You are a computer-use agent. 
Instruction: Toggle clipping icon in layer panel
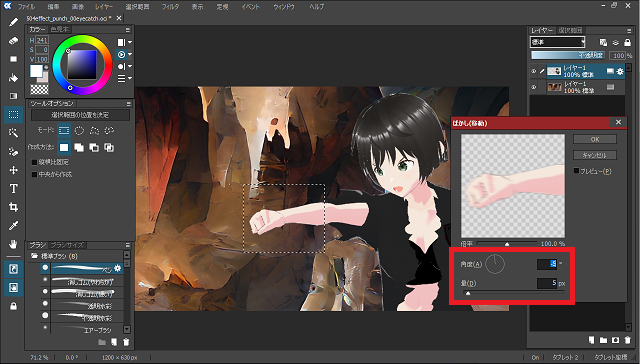click(x=616, y=42)
